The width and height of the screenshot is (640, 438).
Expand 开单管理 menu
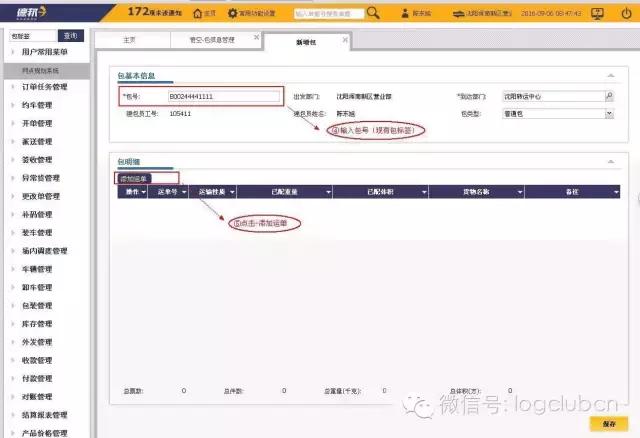tap(37, 123)
